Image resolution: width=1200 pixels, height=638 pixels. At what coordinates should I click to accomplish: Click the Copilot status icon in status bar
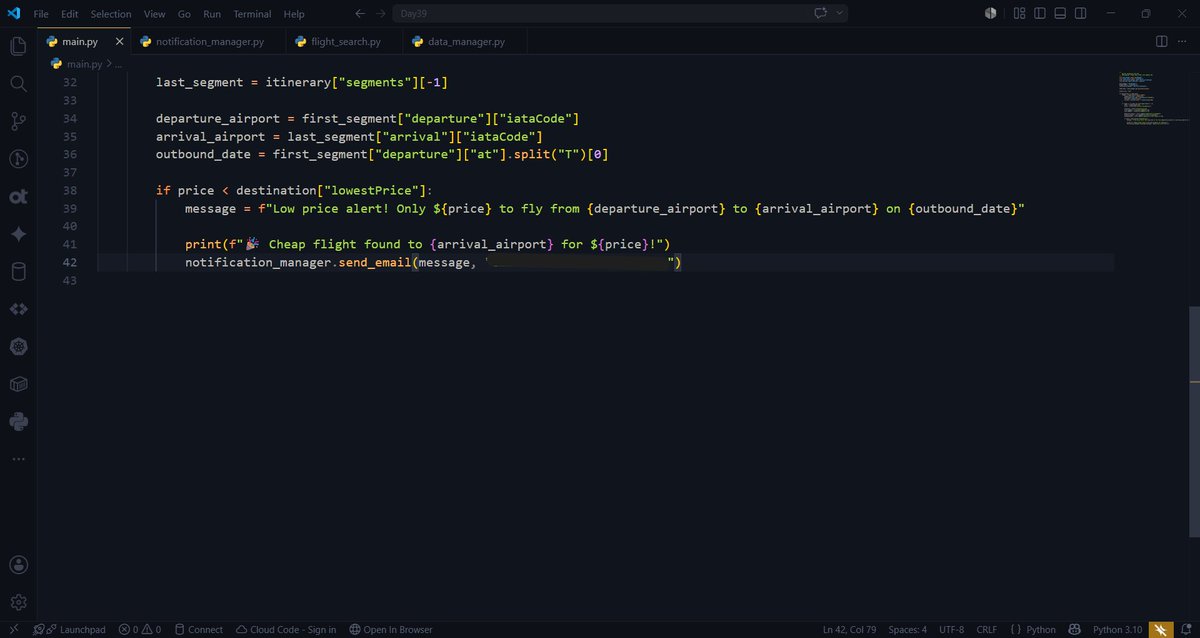point(1073,629)
